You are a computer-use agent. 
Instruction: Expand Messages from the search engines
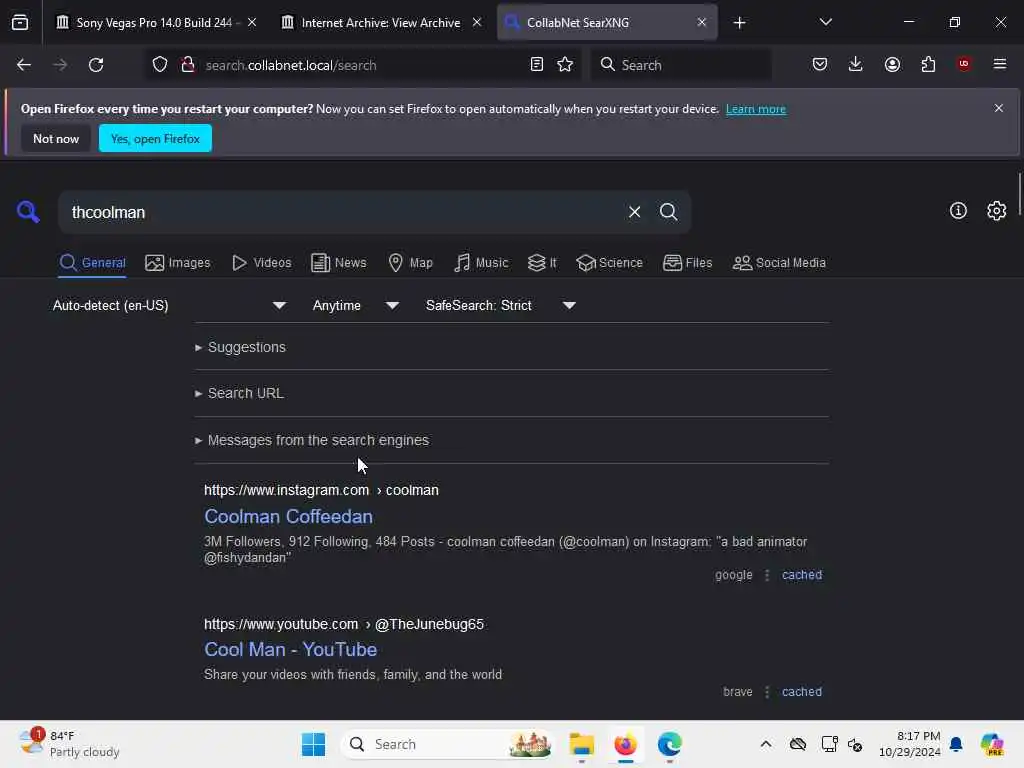(312, 440)
